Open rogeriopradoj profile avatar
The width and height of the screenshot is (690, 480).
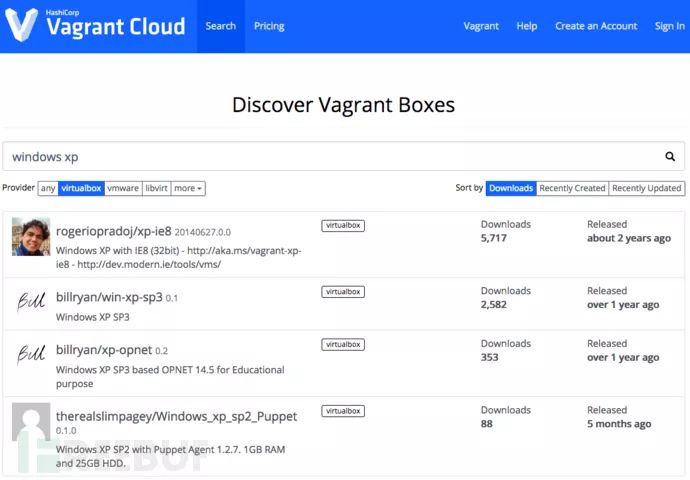click(31, 237)
